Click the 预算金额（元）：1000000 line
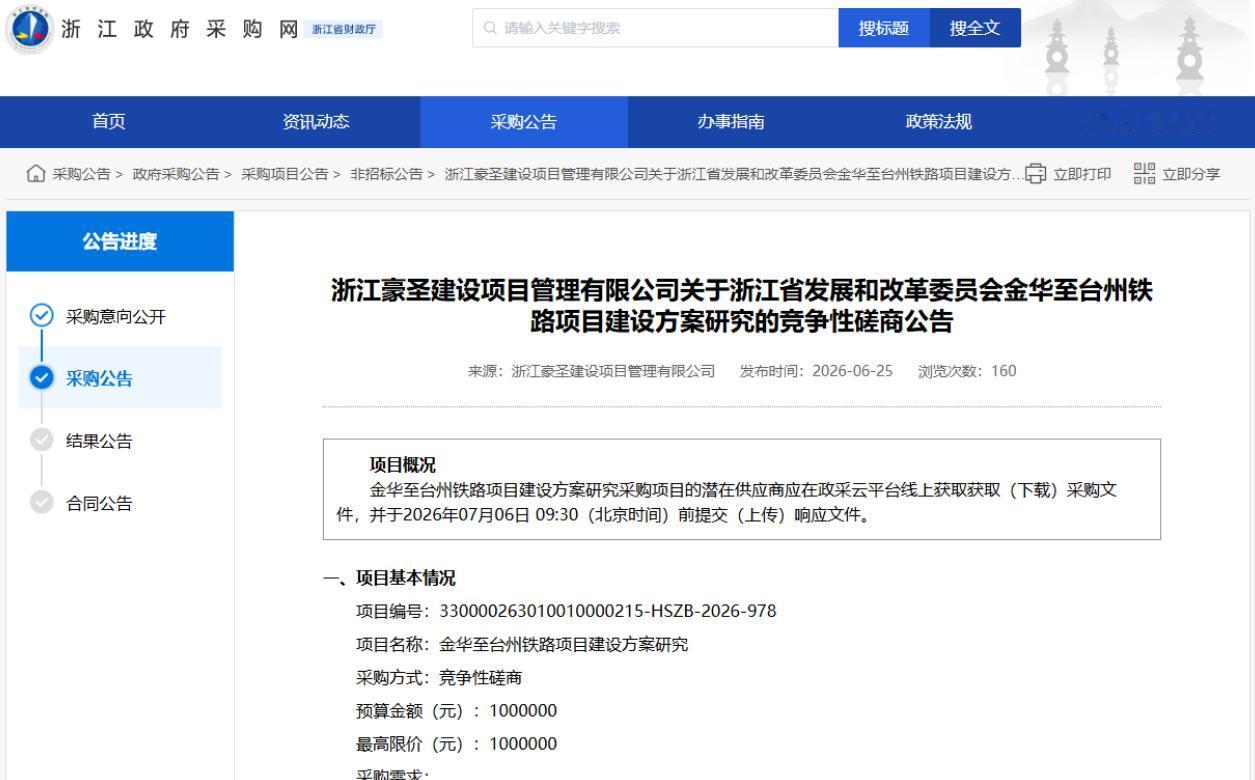Image resolution: width=1255 pixels, height=780 pixels. [457, 711]
